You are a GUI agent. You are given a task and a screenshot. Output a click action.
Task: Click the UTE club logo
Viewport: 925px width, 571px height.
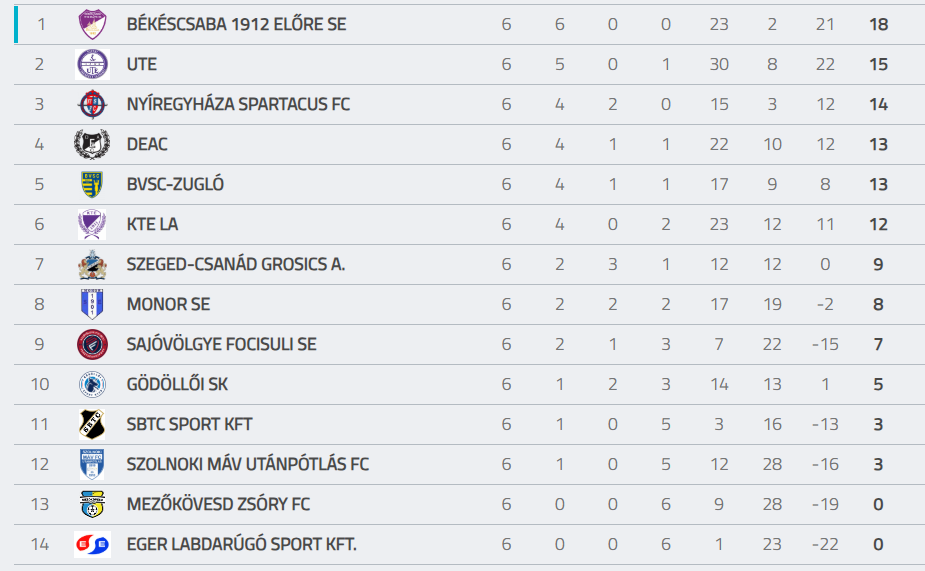tap(92, 64)
